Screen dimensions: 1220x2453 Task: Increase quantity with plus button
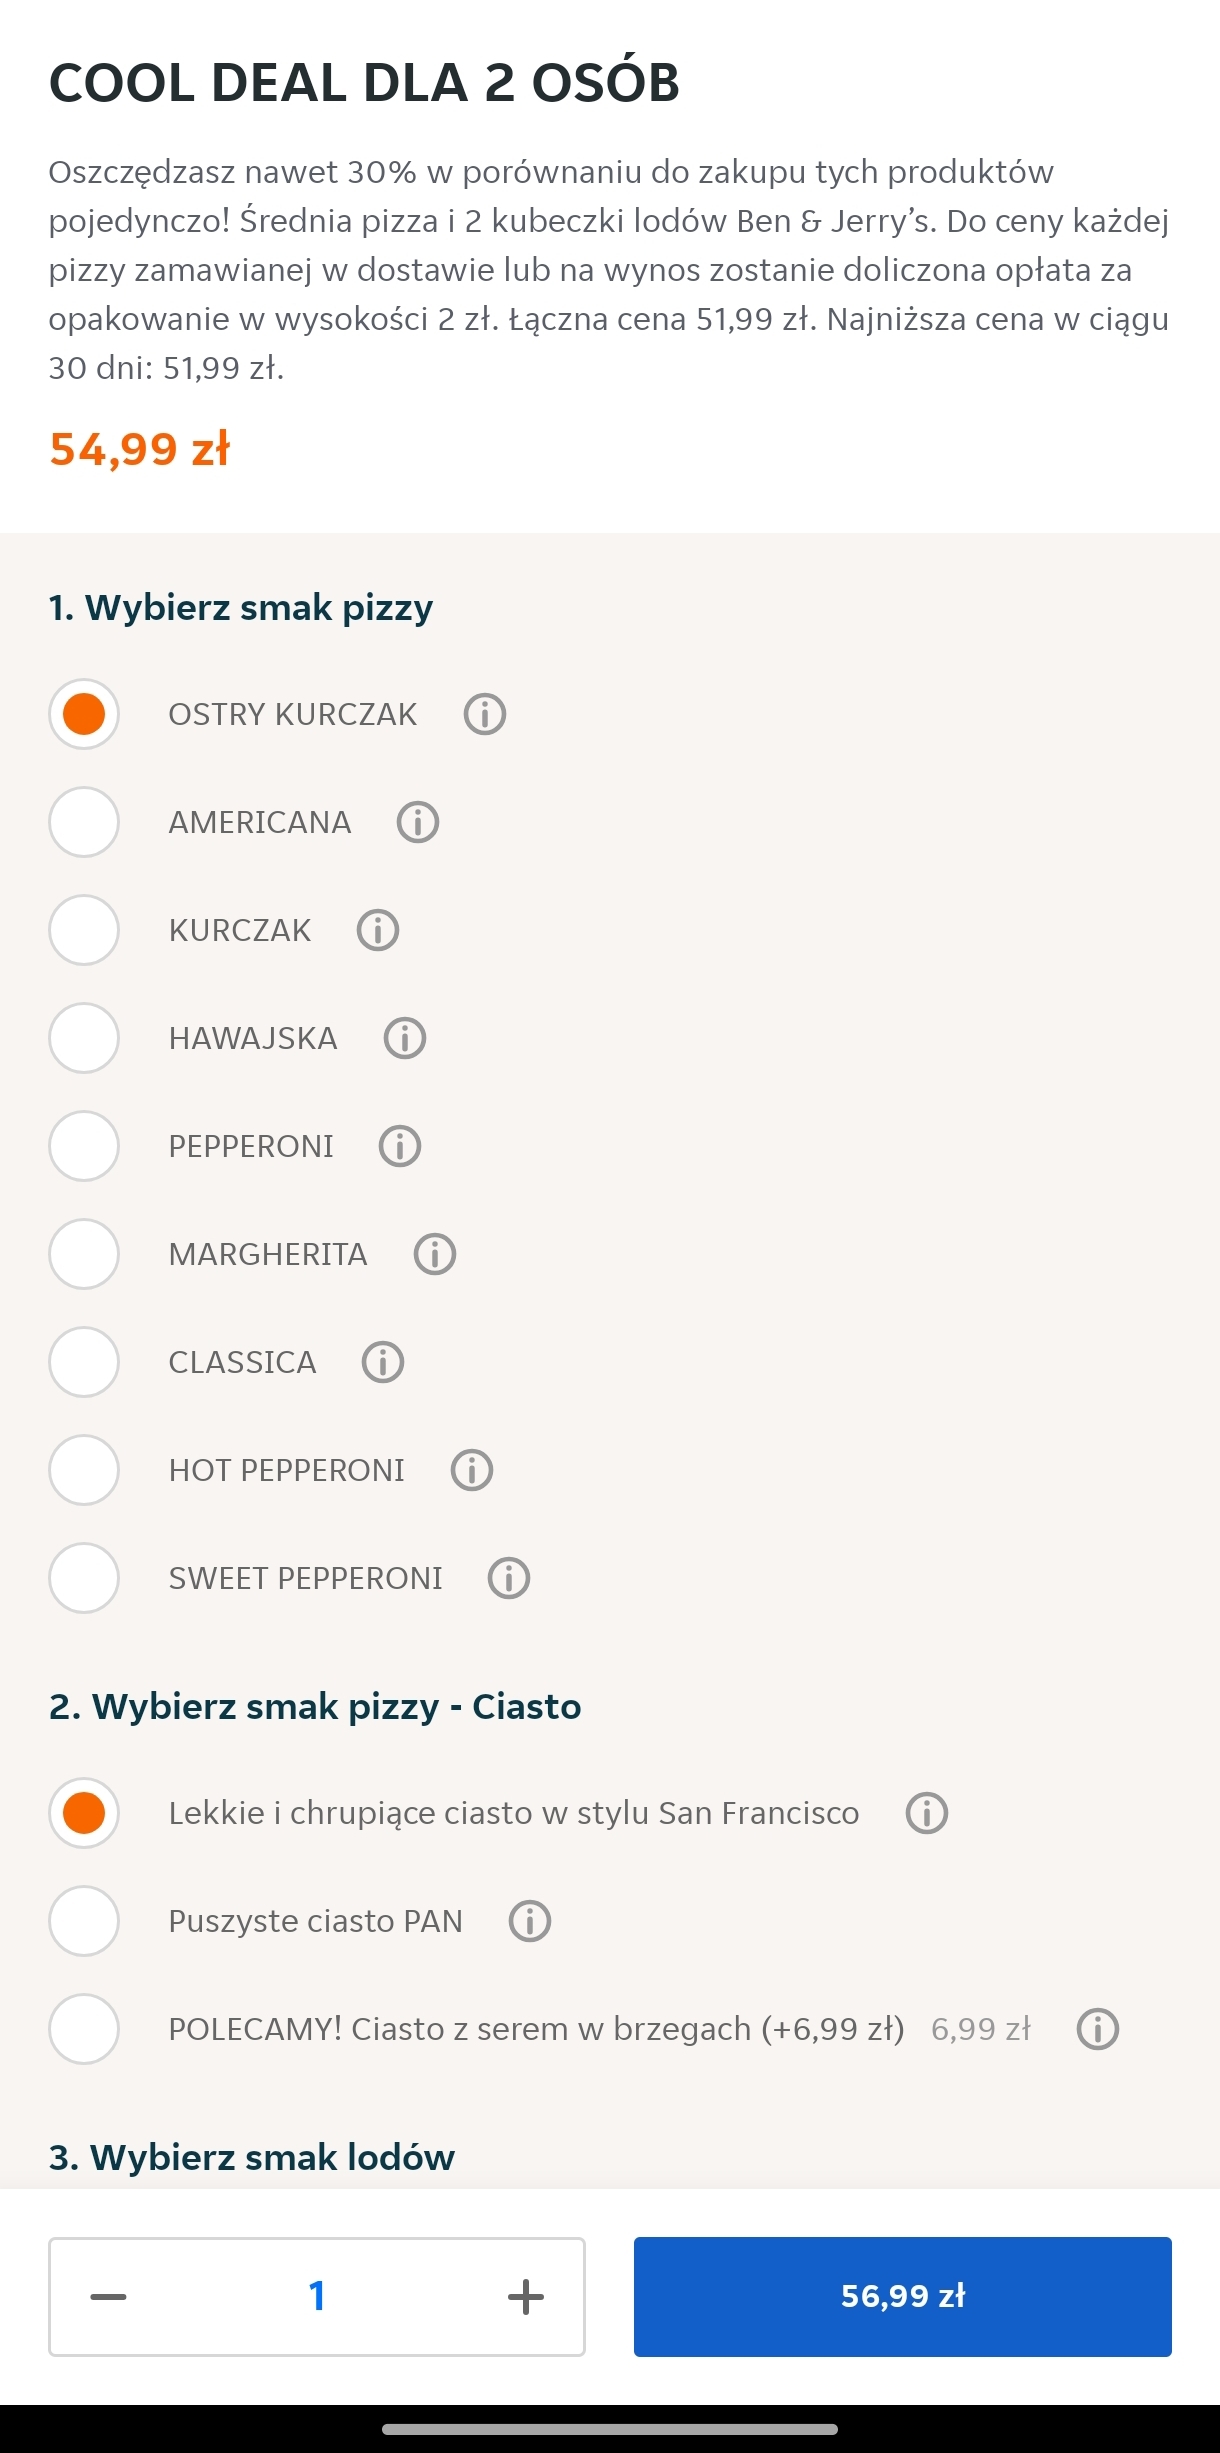[526, 2297]
